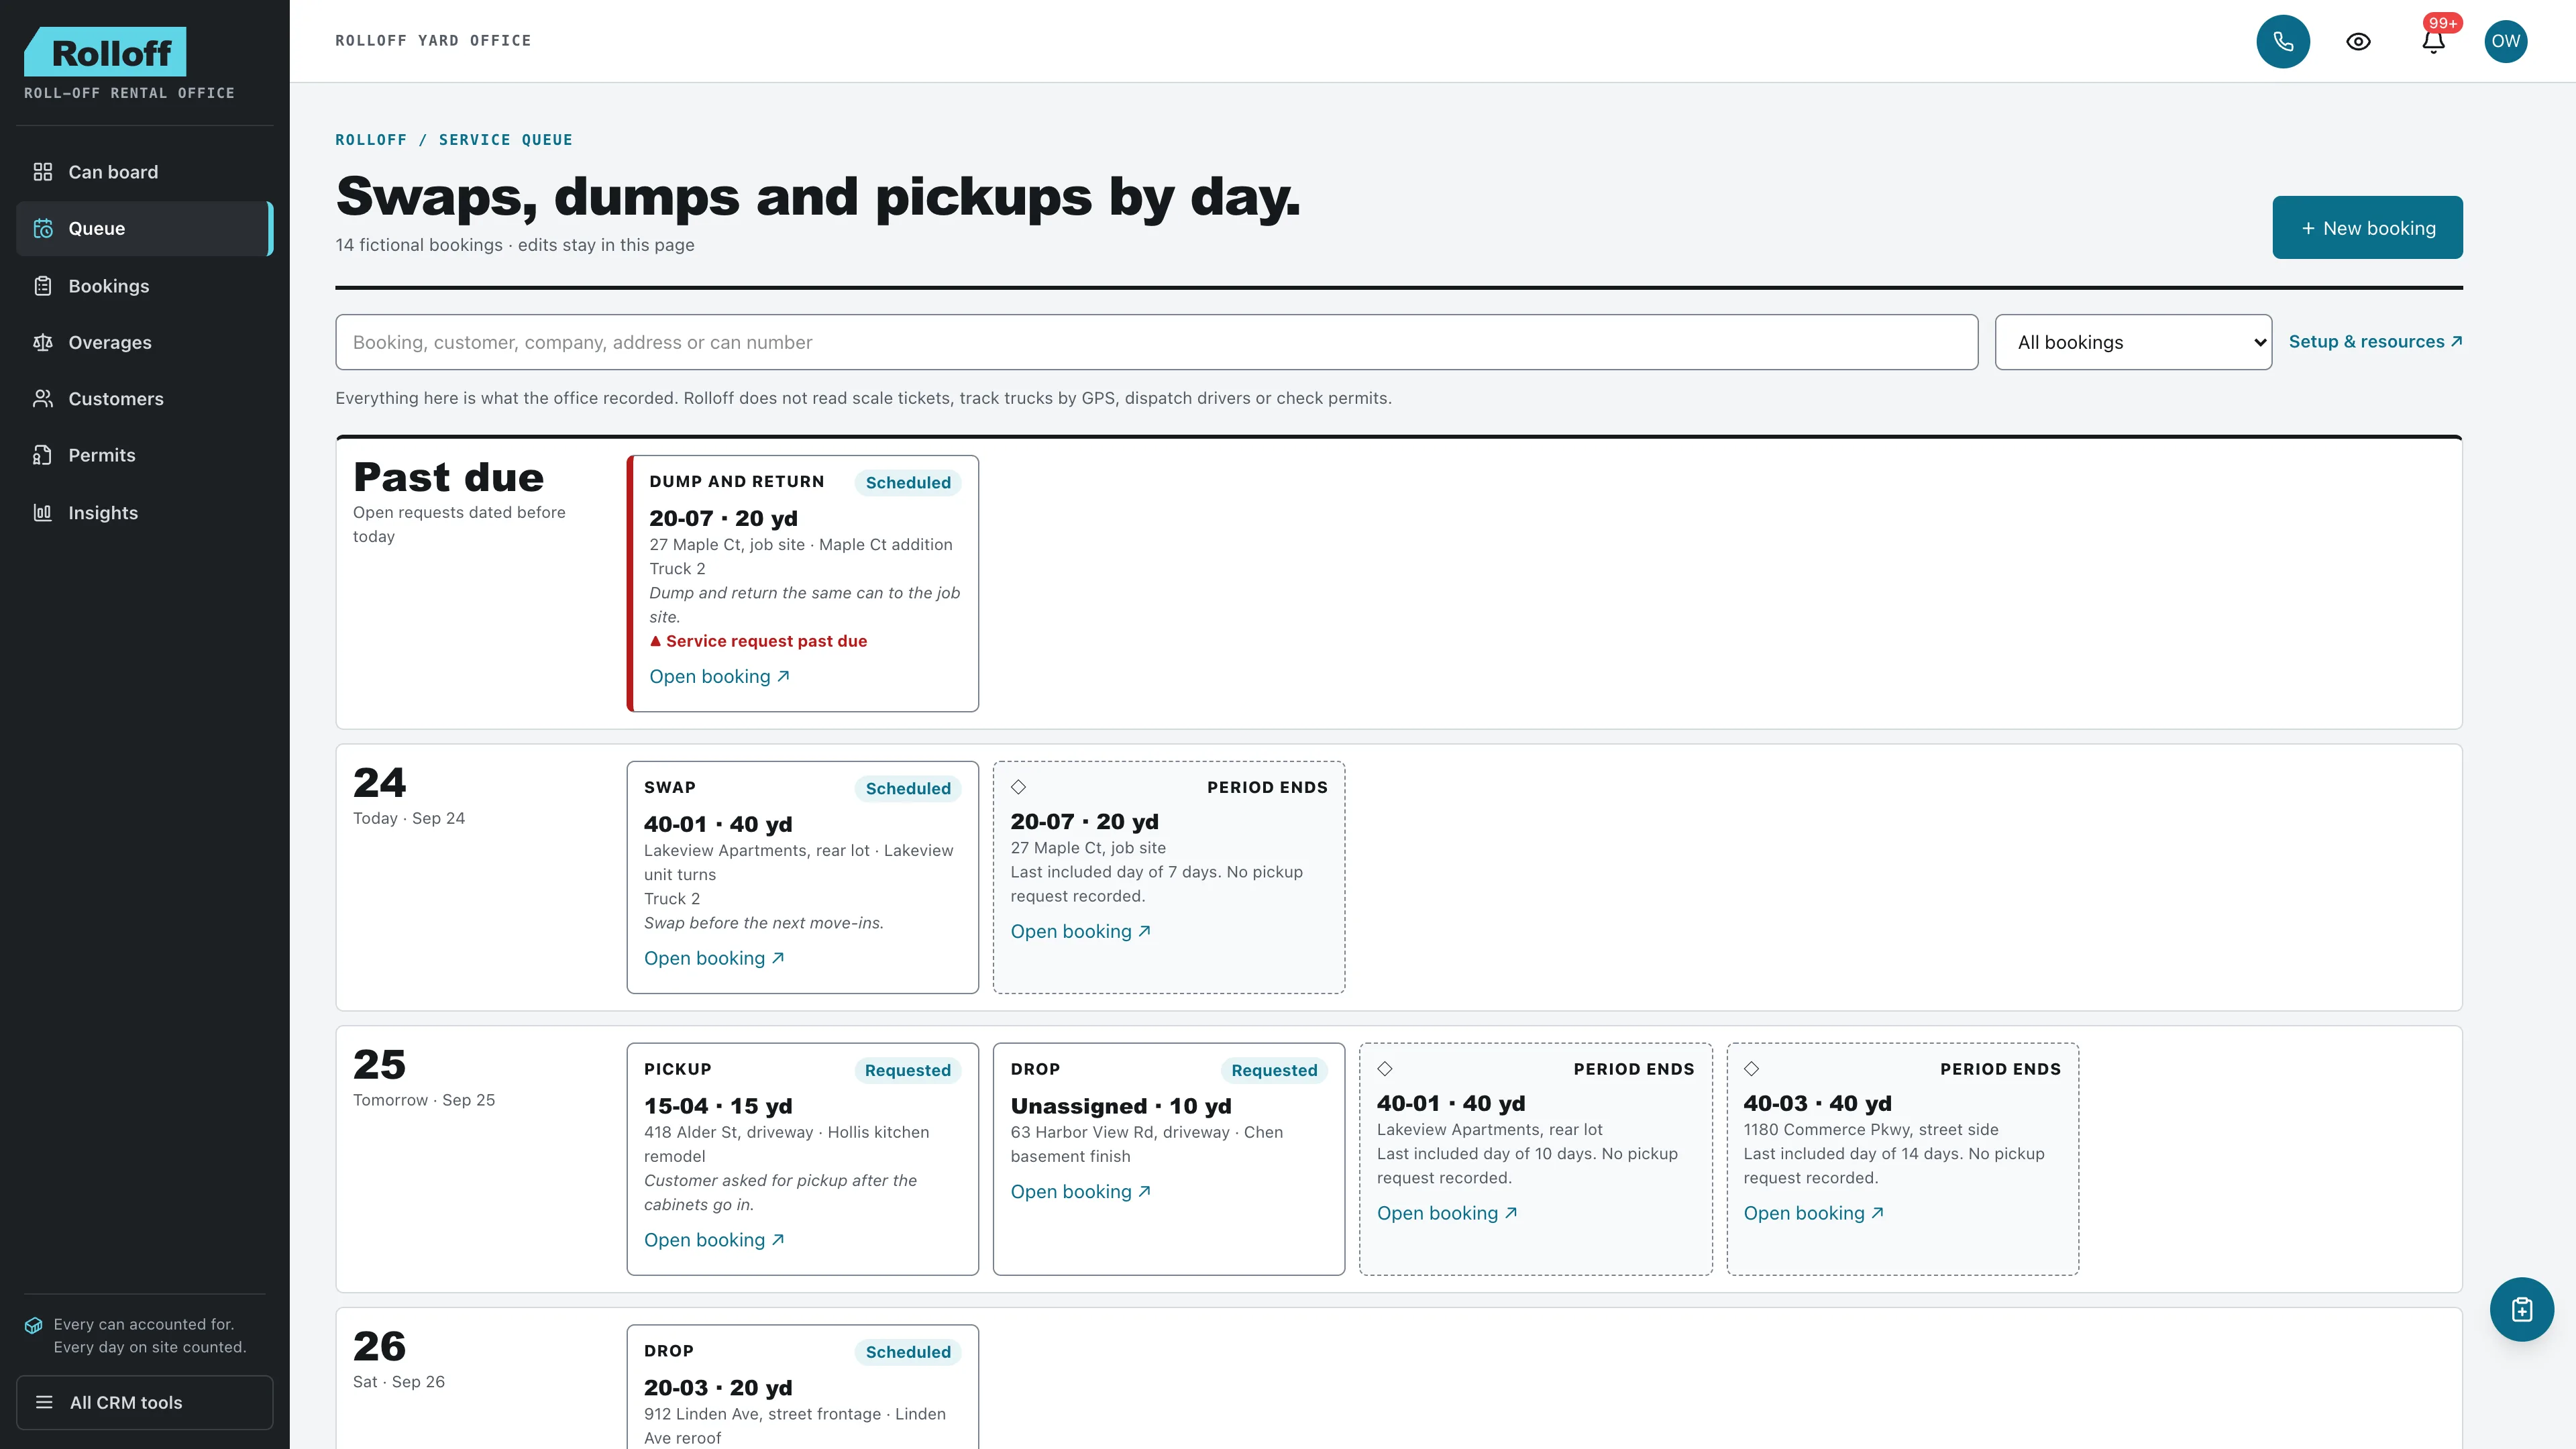Screen dimensions: 2576x1449
Task: Open booking for past due 20-07 dump and return
Action: point(719,677)
